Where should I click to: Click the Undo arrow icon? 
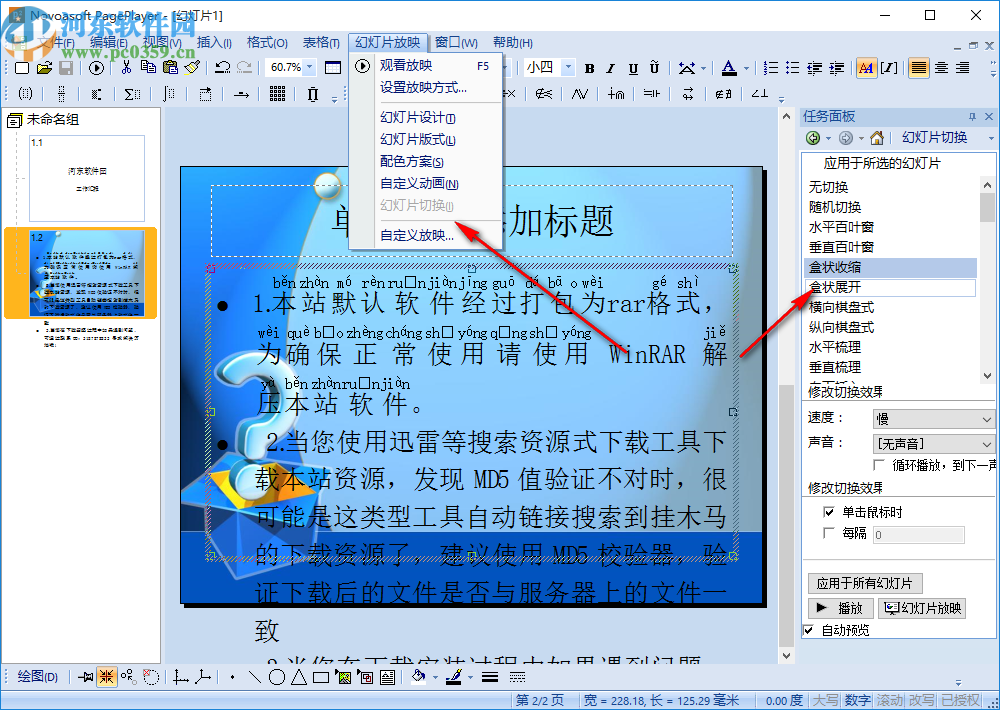coord(223,68)
